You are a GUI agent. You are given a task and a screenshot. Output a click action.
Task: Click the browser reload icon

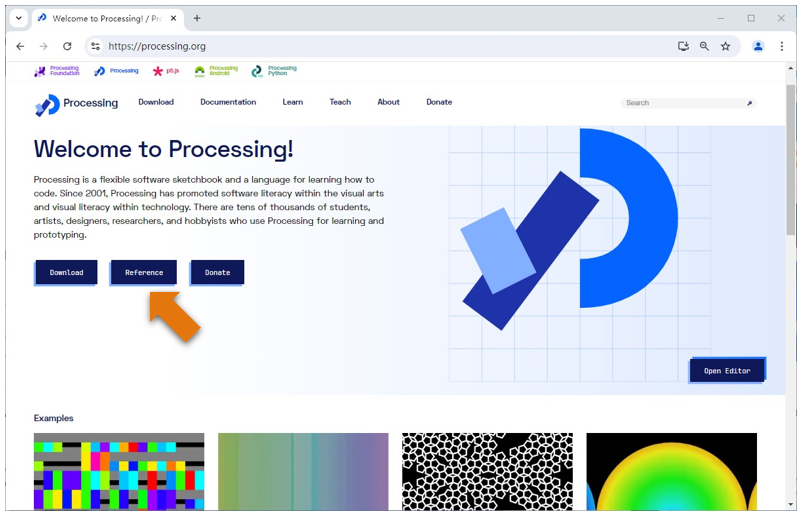coord(67,46)
